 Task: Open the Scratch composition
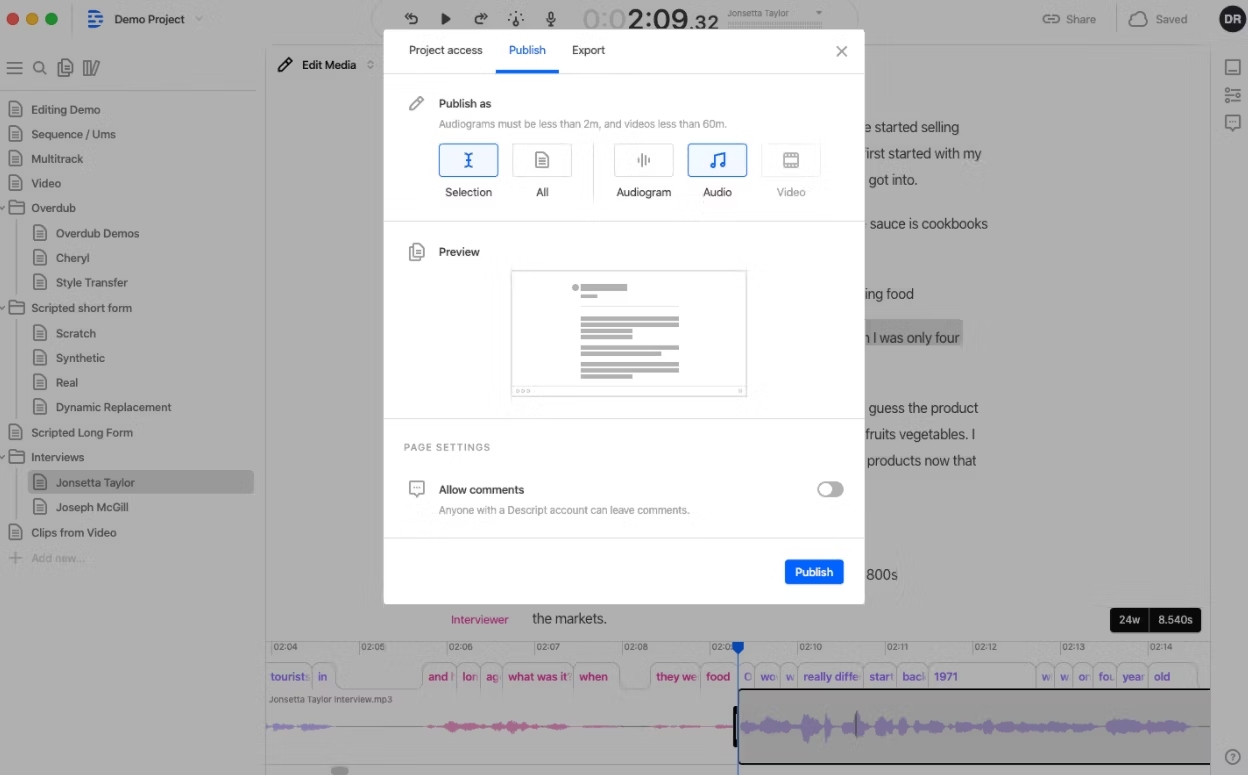(x=76, y=333)
